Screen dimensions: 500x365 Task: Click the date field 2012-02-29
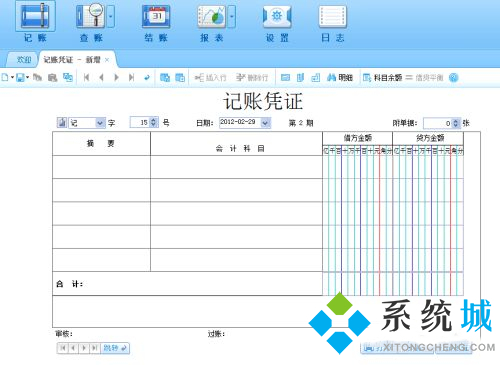[x=240, y=122]
